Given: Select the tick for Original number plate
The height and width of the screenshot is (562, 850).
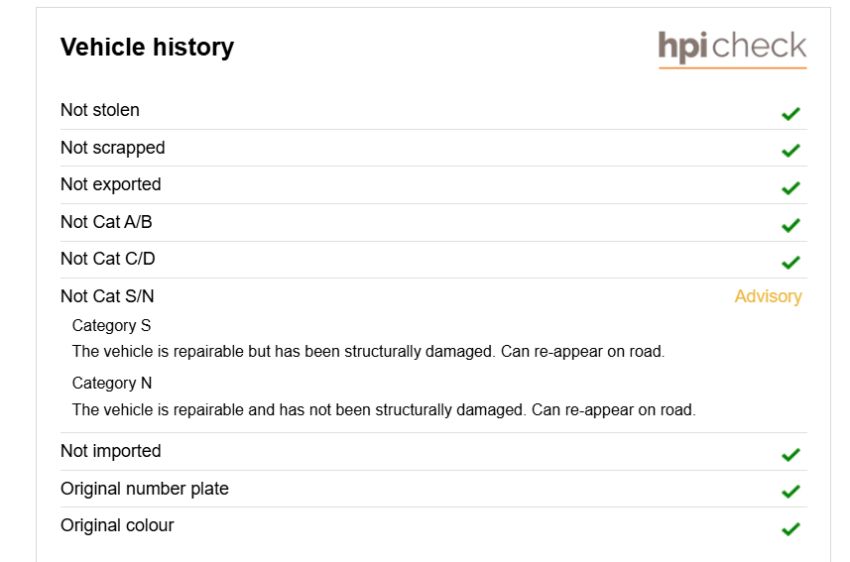Looking at the screenshot, I should (791, 492).
